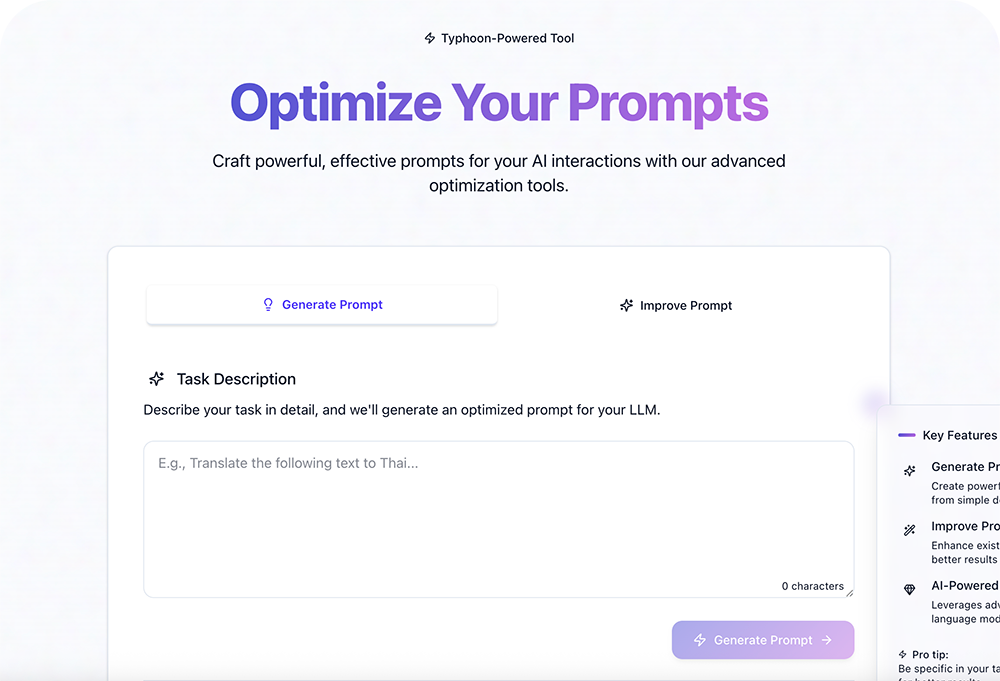The image size is (1000, 681).
Task: Open the Improve Prompt tab
Action: click(x=676, y=306)
